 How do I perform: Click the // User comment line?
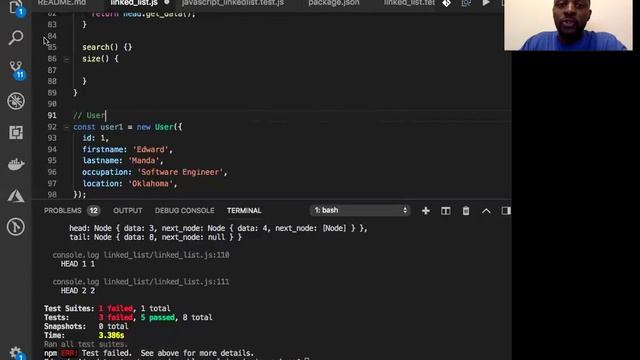[x=89, y=116]
